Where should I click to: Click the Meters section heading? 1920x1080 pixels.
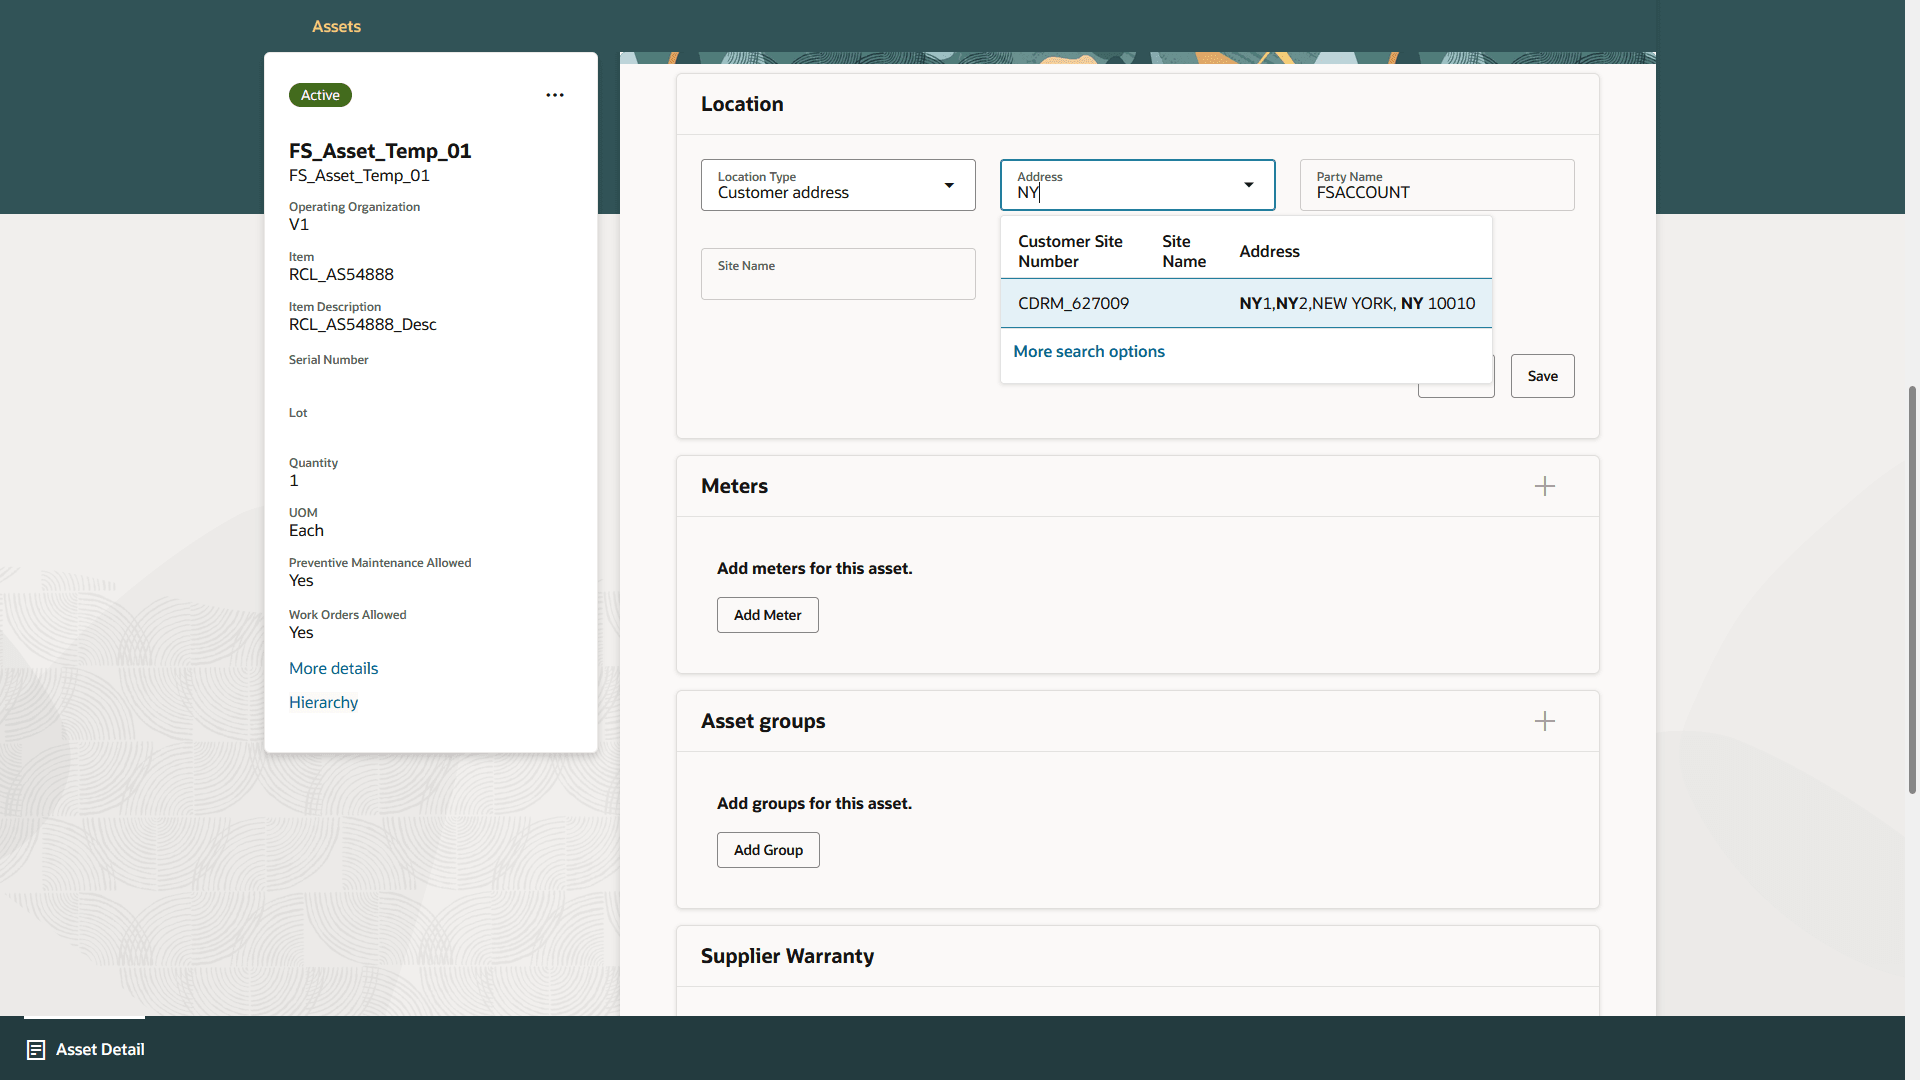[734, 486]
